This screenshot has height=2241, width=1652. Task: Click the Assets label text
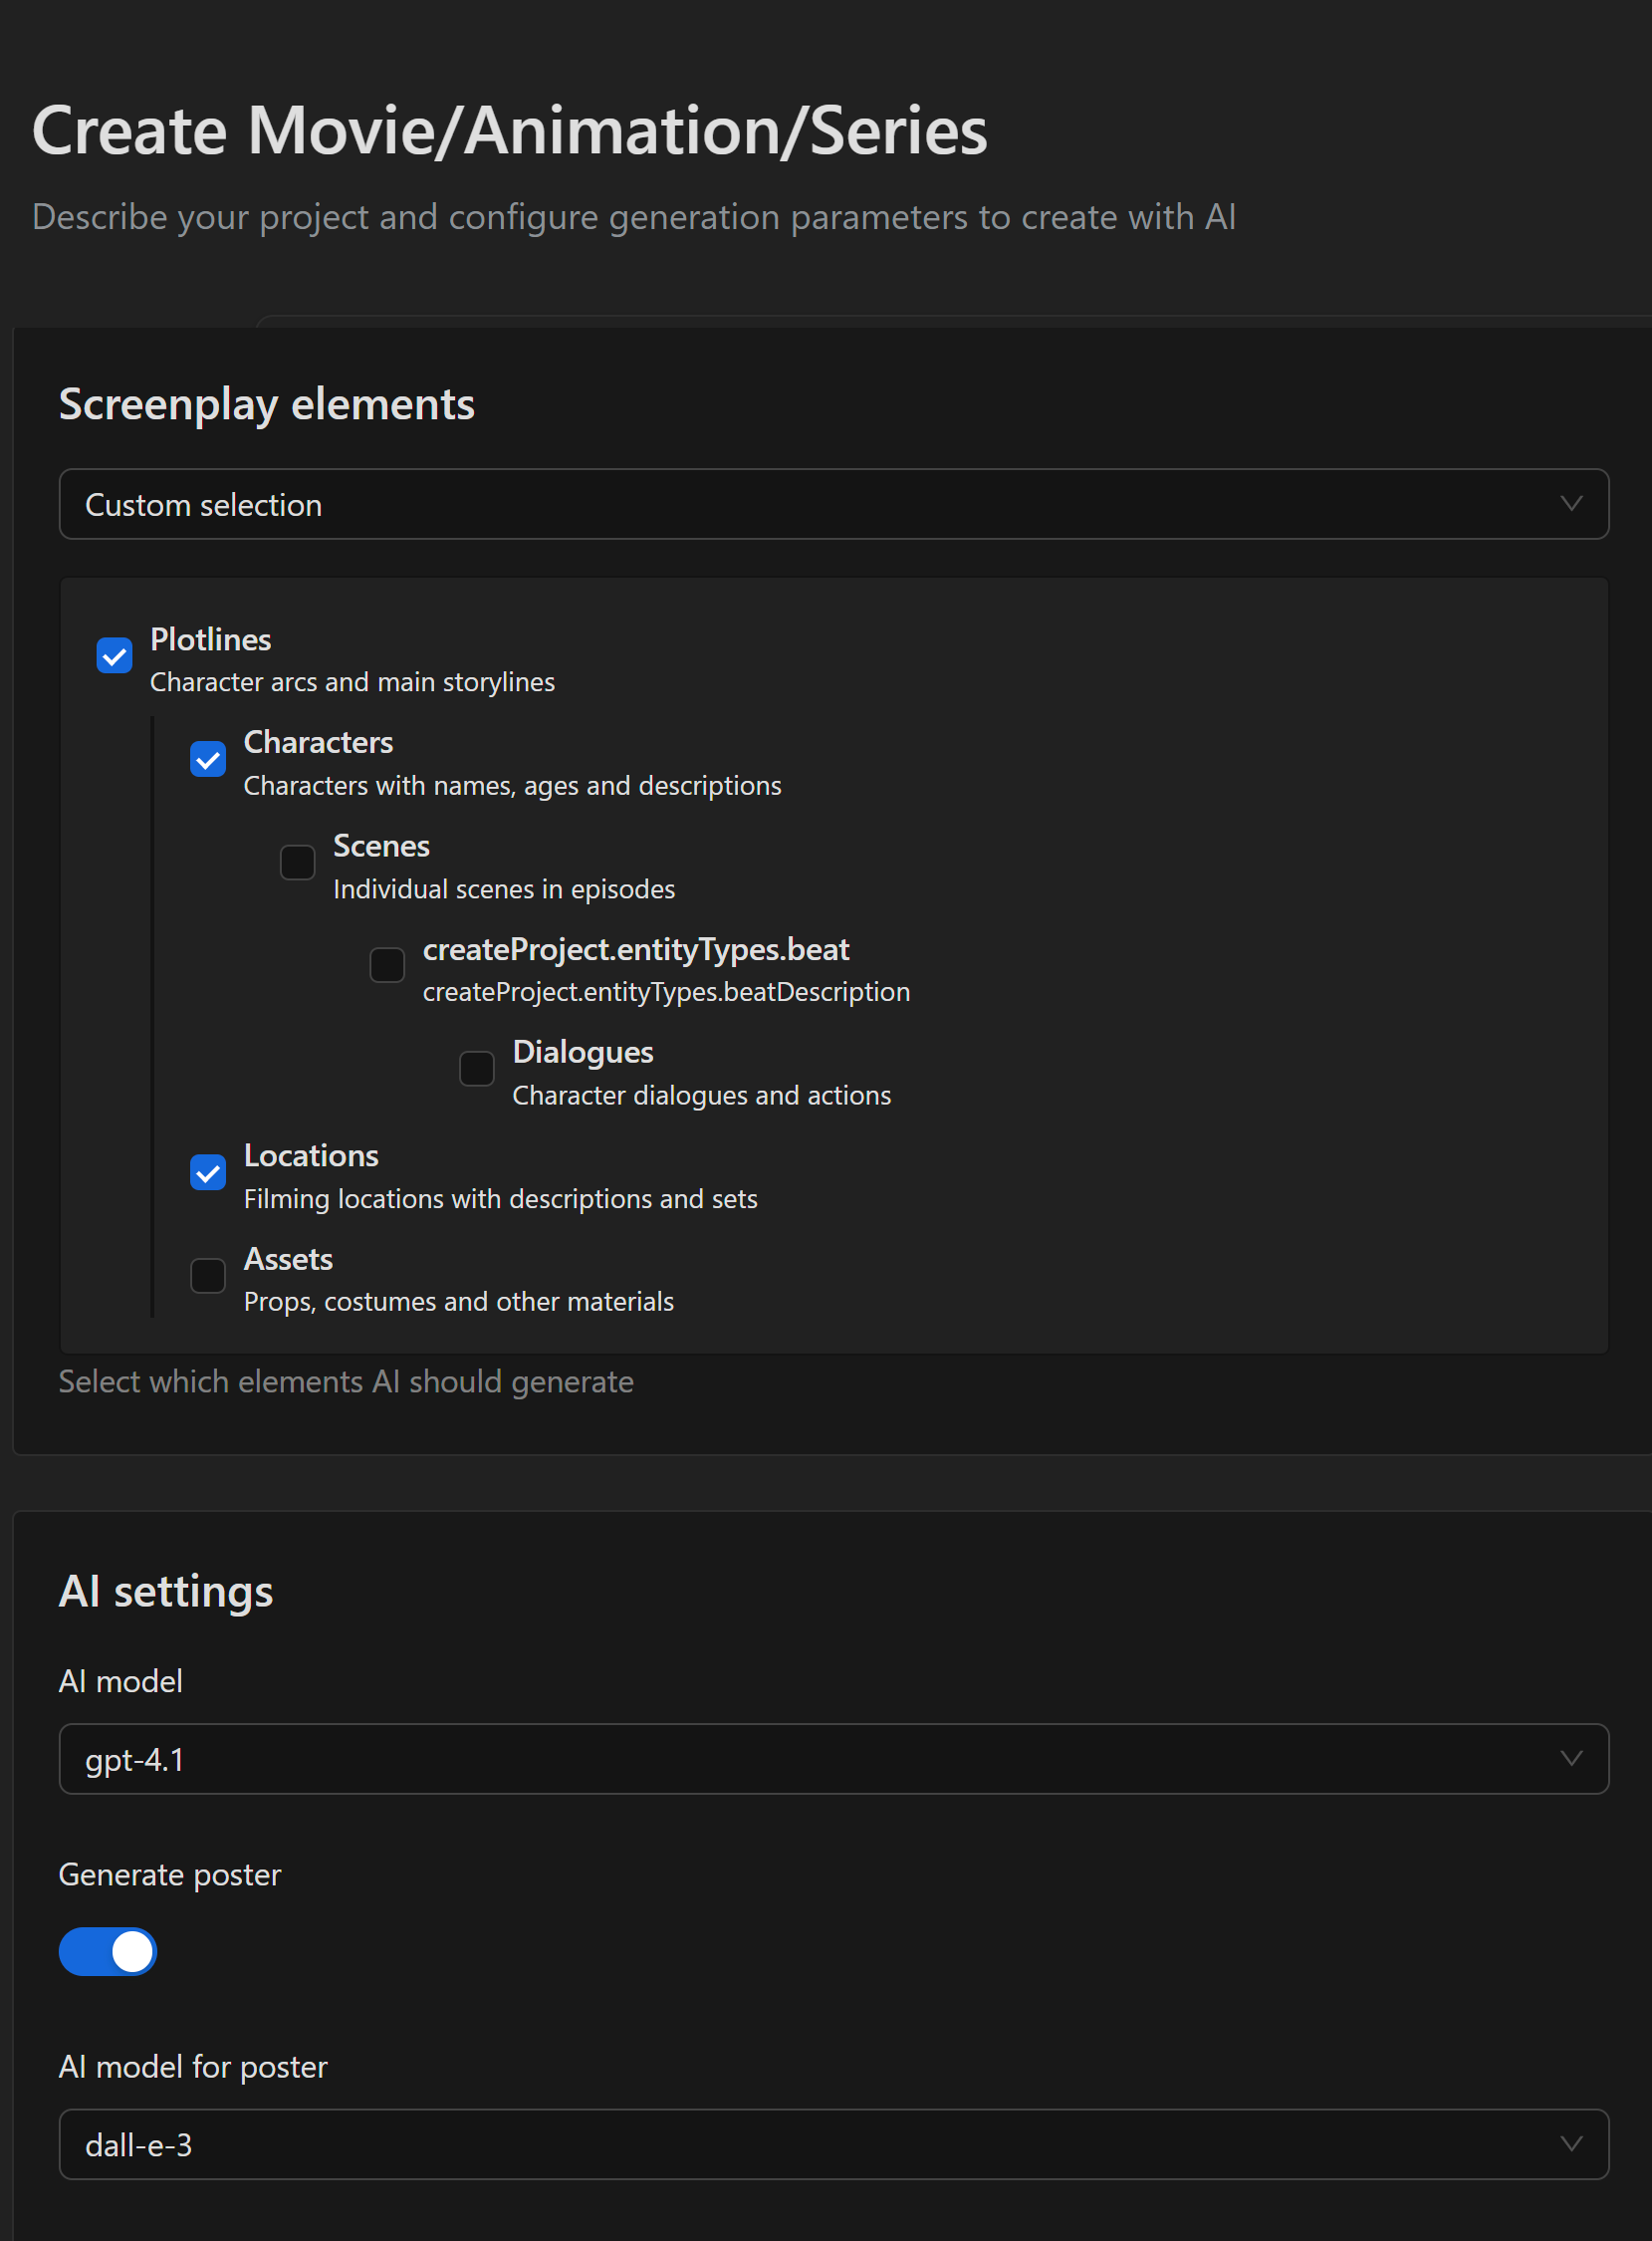point(288,1258)
